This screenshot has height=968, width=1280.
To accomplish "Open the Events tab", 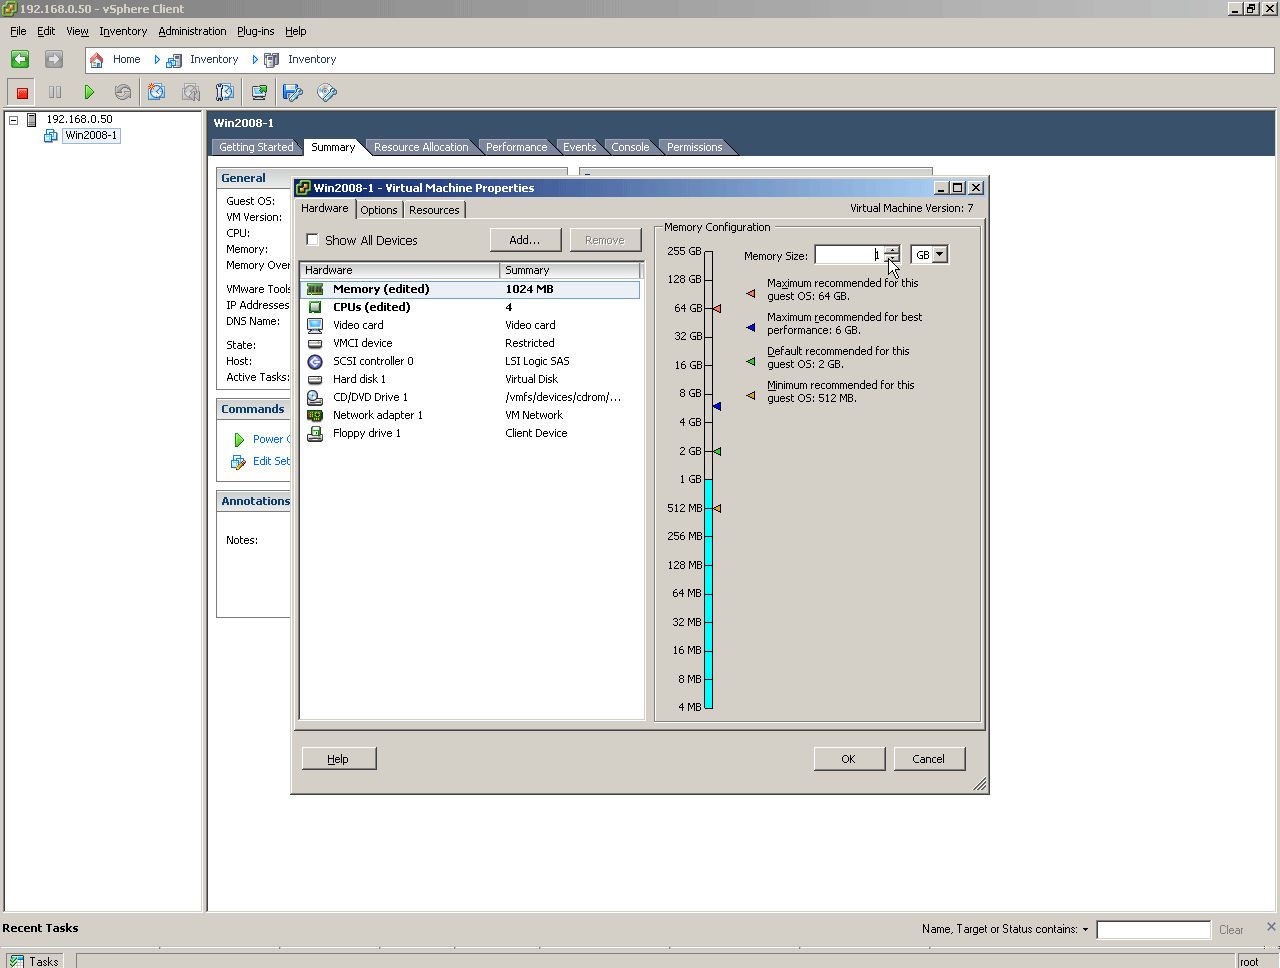I will pos(579,147).
